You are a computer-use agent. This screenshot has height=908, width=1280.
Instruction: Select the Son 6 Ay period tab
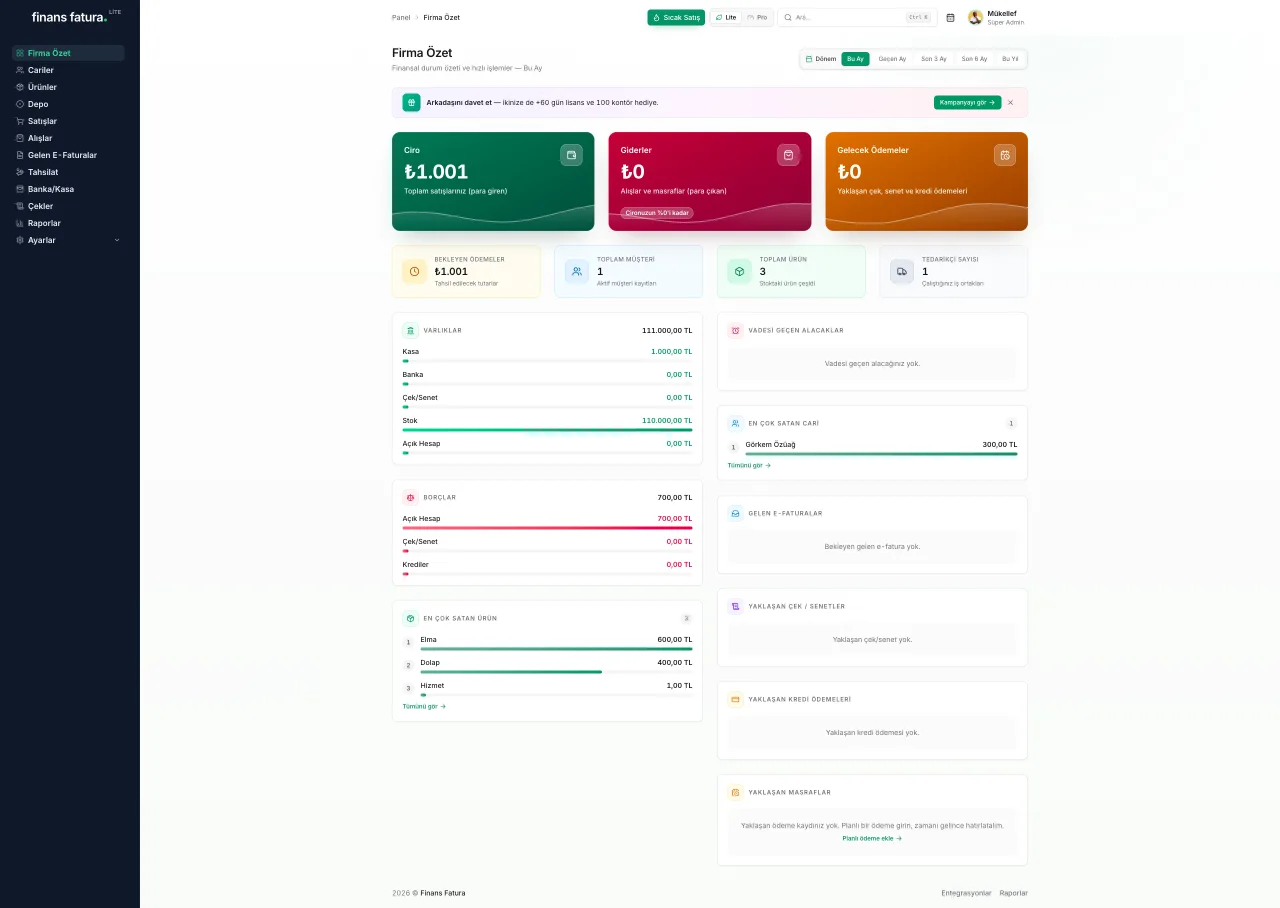pos(974,59)
